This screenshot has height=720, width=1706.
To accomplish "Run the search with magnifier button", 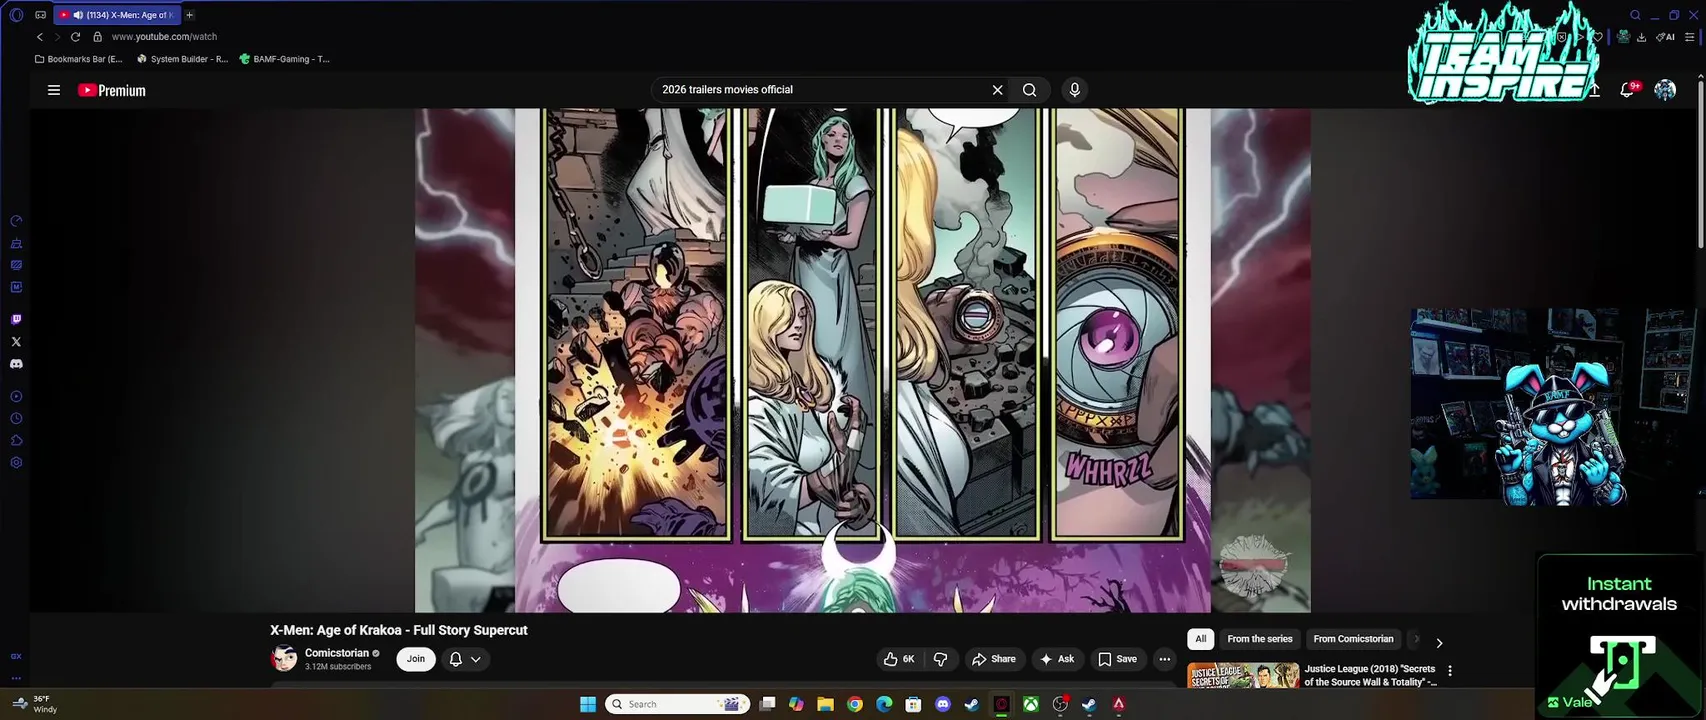I will 1029,90.
